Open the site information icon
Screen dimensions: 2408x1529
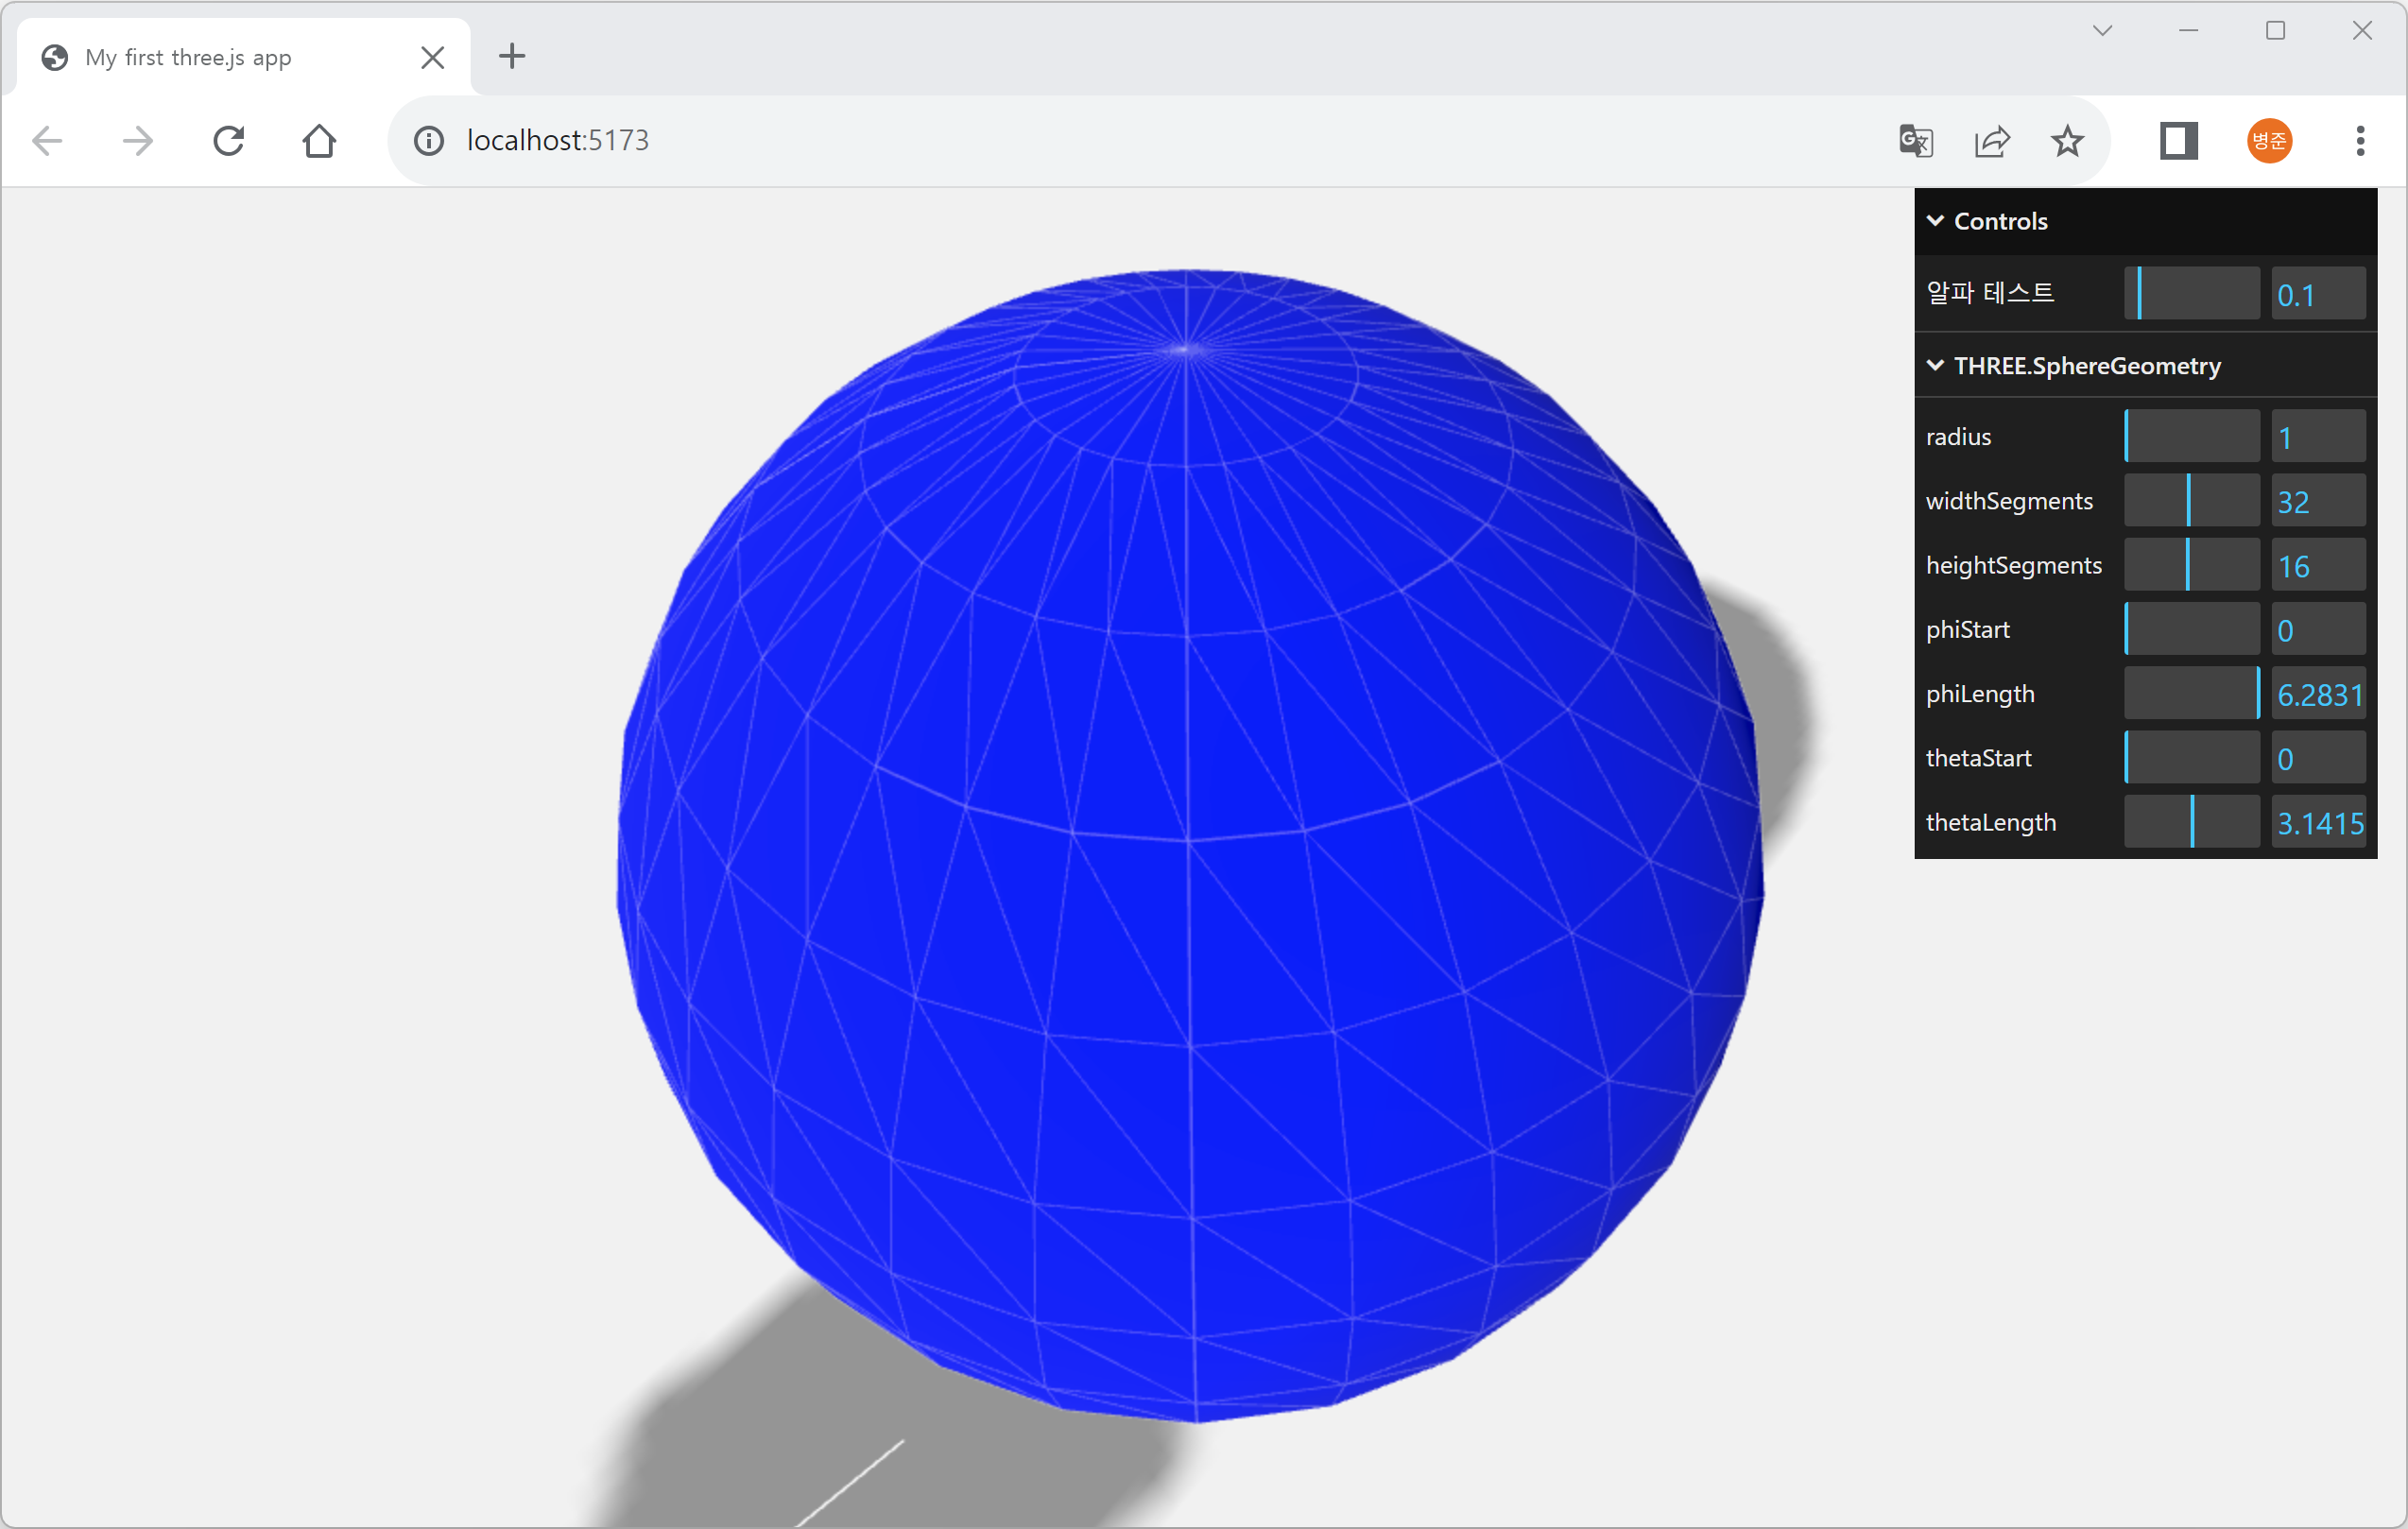pos(429,141)
